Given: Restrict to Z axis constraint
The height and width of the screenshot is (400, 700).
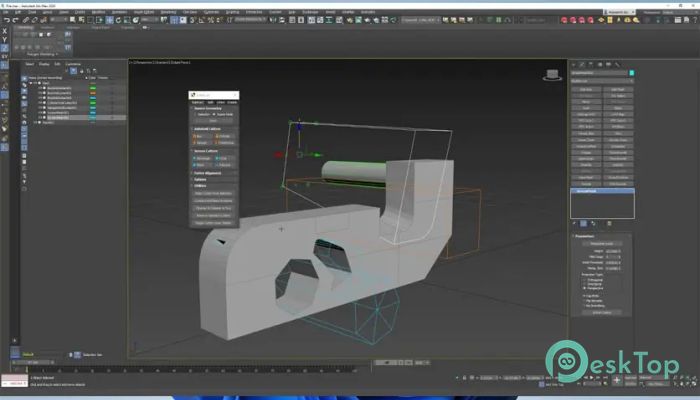Looking at the screenshot, I should tap(4, 48).
